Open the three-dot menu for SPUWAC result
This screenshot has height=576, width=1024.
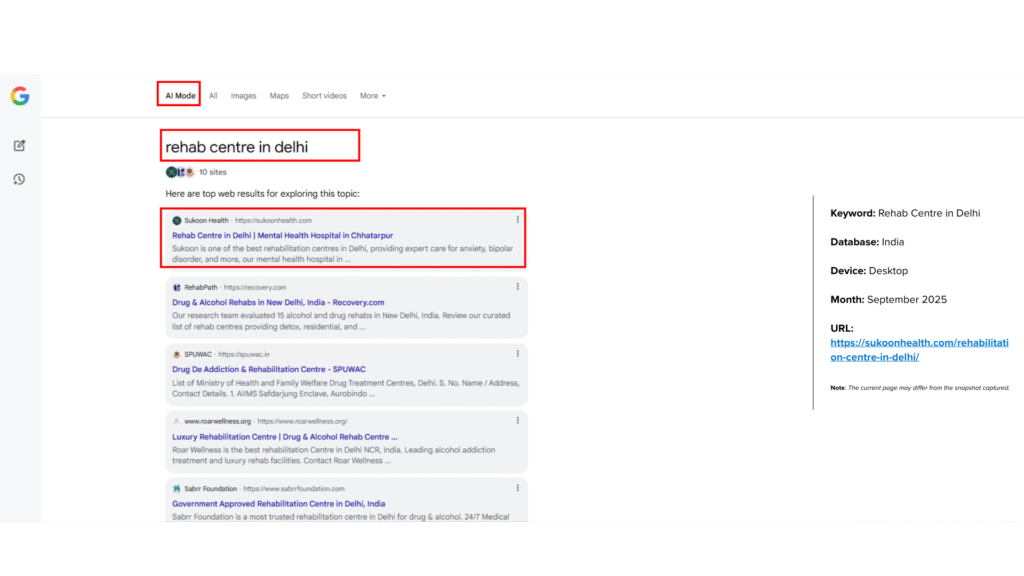(517, 354)
